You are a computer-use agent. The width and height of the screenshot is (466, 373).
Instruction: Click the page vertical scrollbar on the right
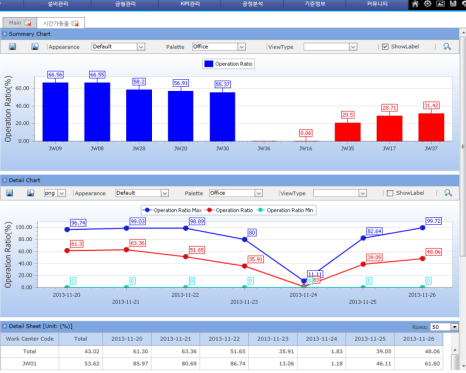463,147
